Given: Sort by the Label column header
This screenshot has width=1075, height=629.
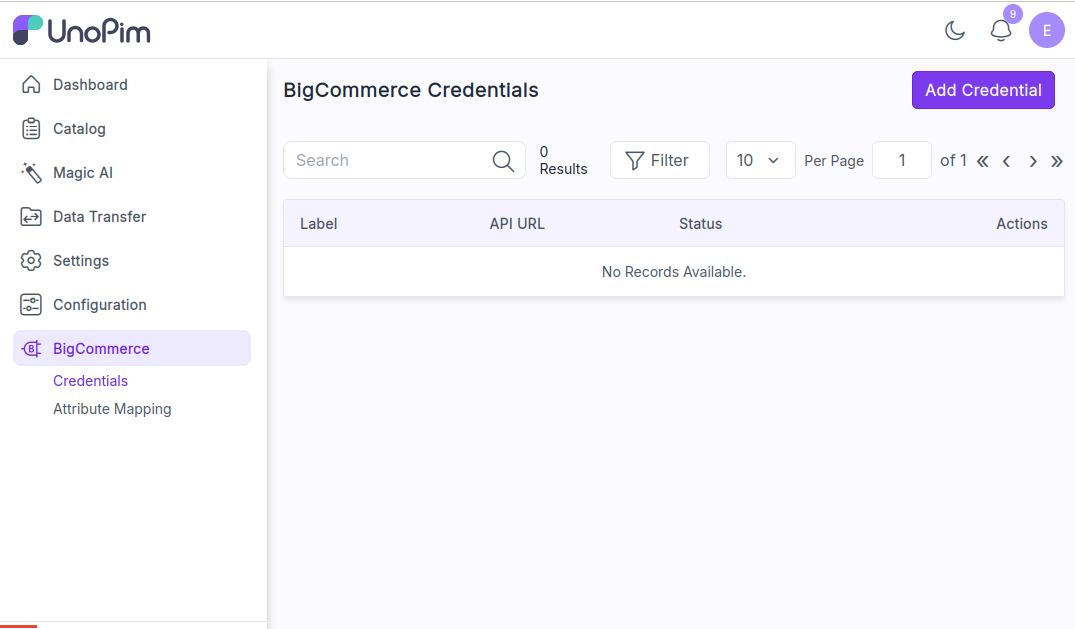Looking at the screenshot, I should pos(319,224).
